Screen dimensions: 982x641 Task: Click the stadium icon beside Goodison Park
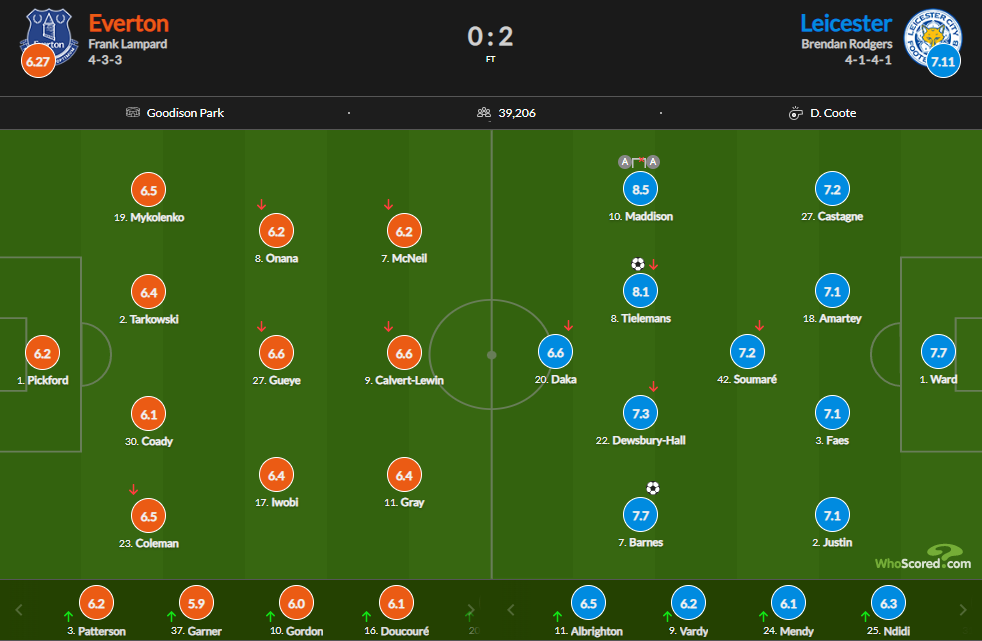point(133,113)
